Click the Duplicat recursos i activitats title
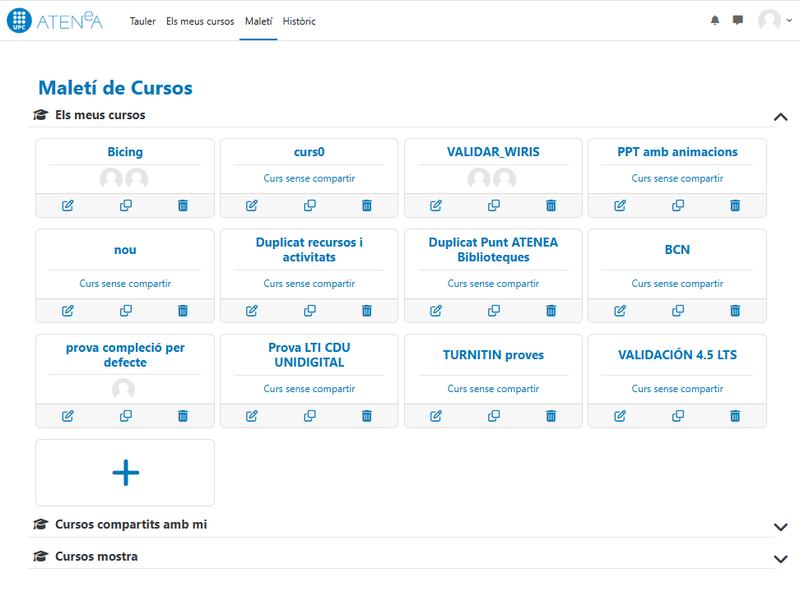The width and height of the screenshot is (800, 596). pyautogui.click(x=308, y=250)
